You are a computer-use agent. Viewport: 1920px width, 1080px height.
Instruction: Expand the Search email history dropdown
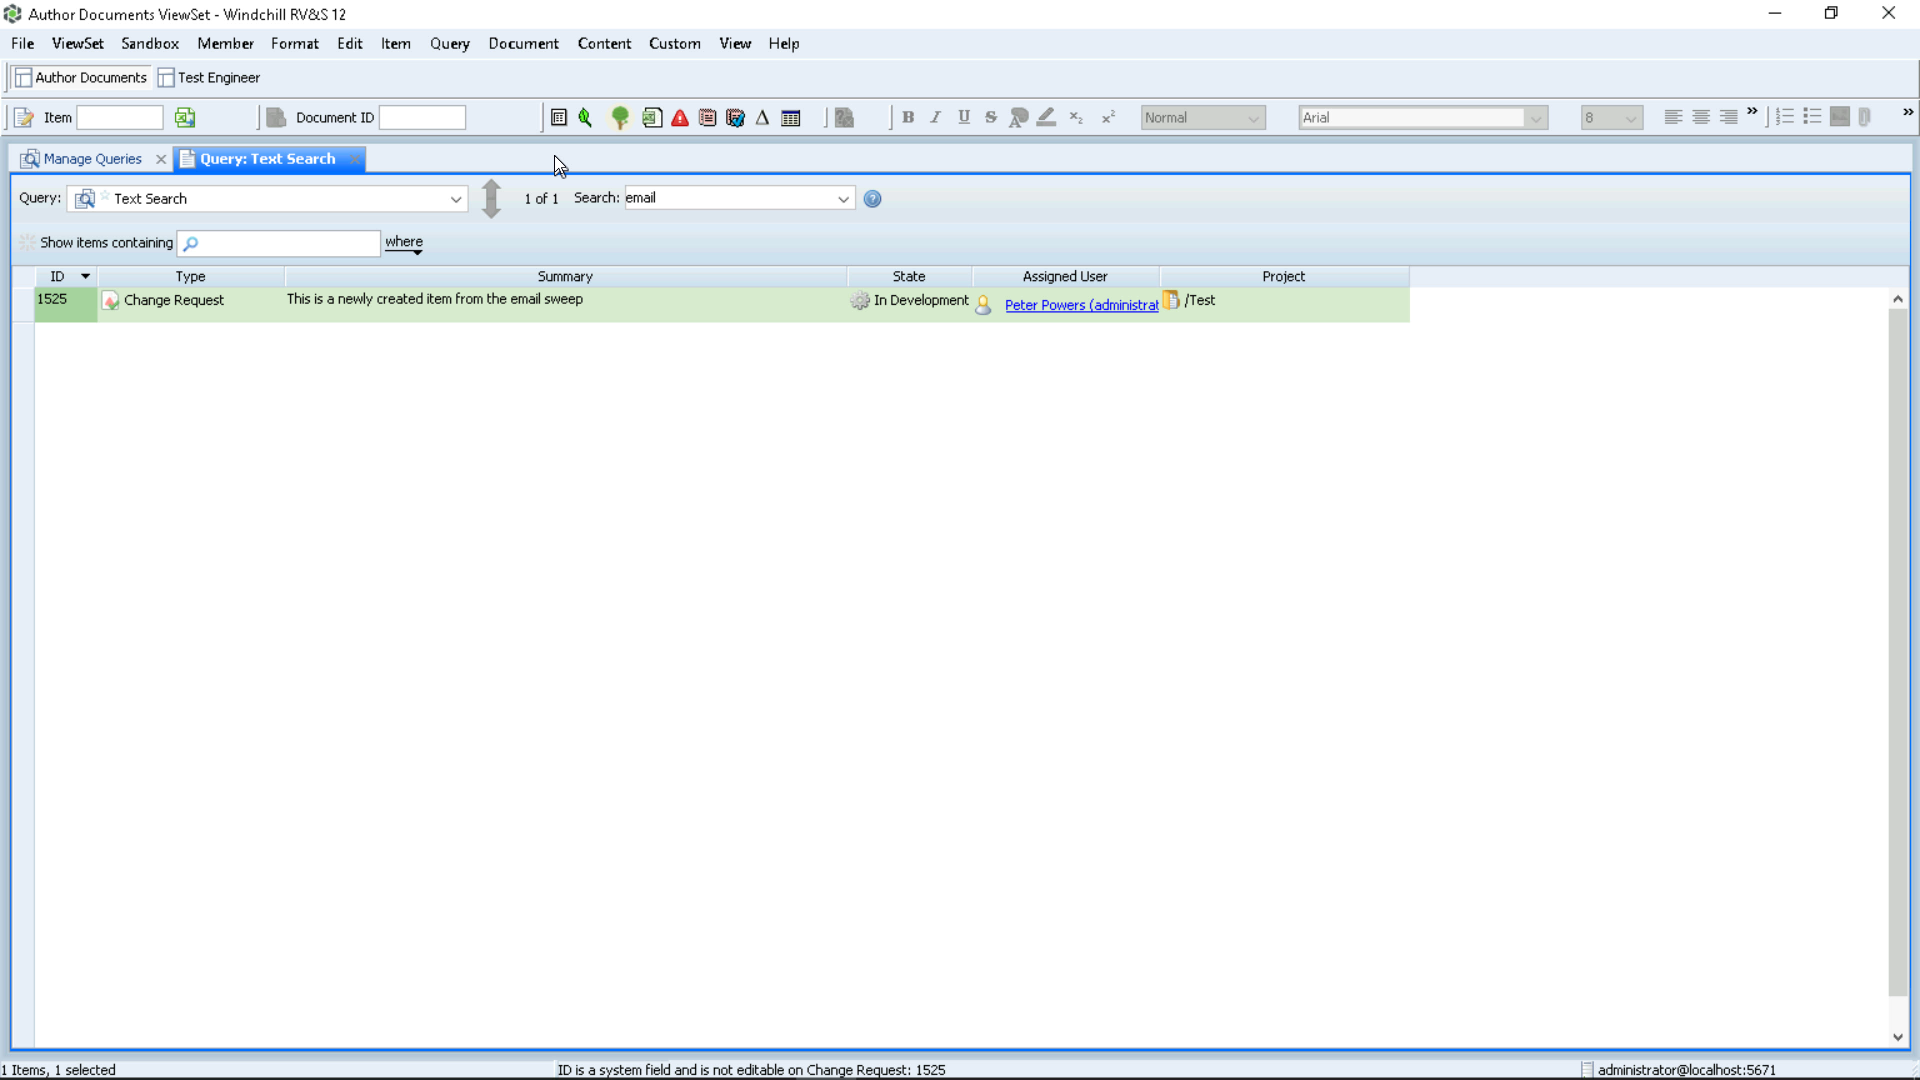pos(843,199)
